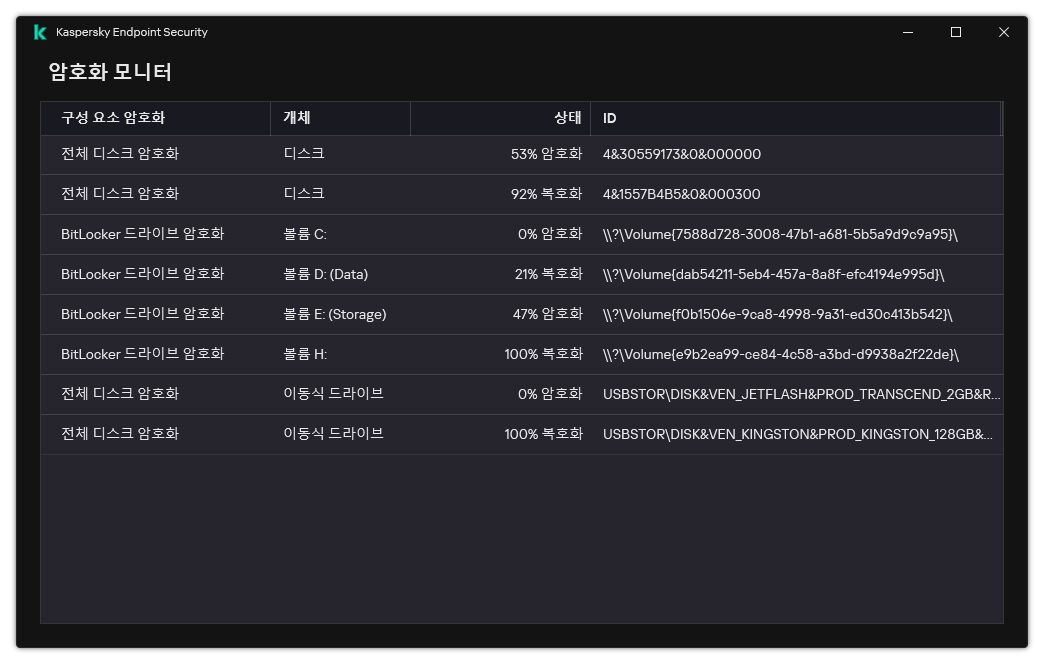Select the 볼륨 D: (Data) row
The image size is (1044, 664).
coord(400,274)
